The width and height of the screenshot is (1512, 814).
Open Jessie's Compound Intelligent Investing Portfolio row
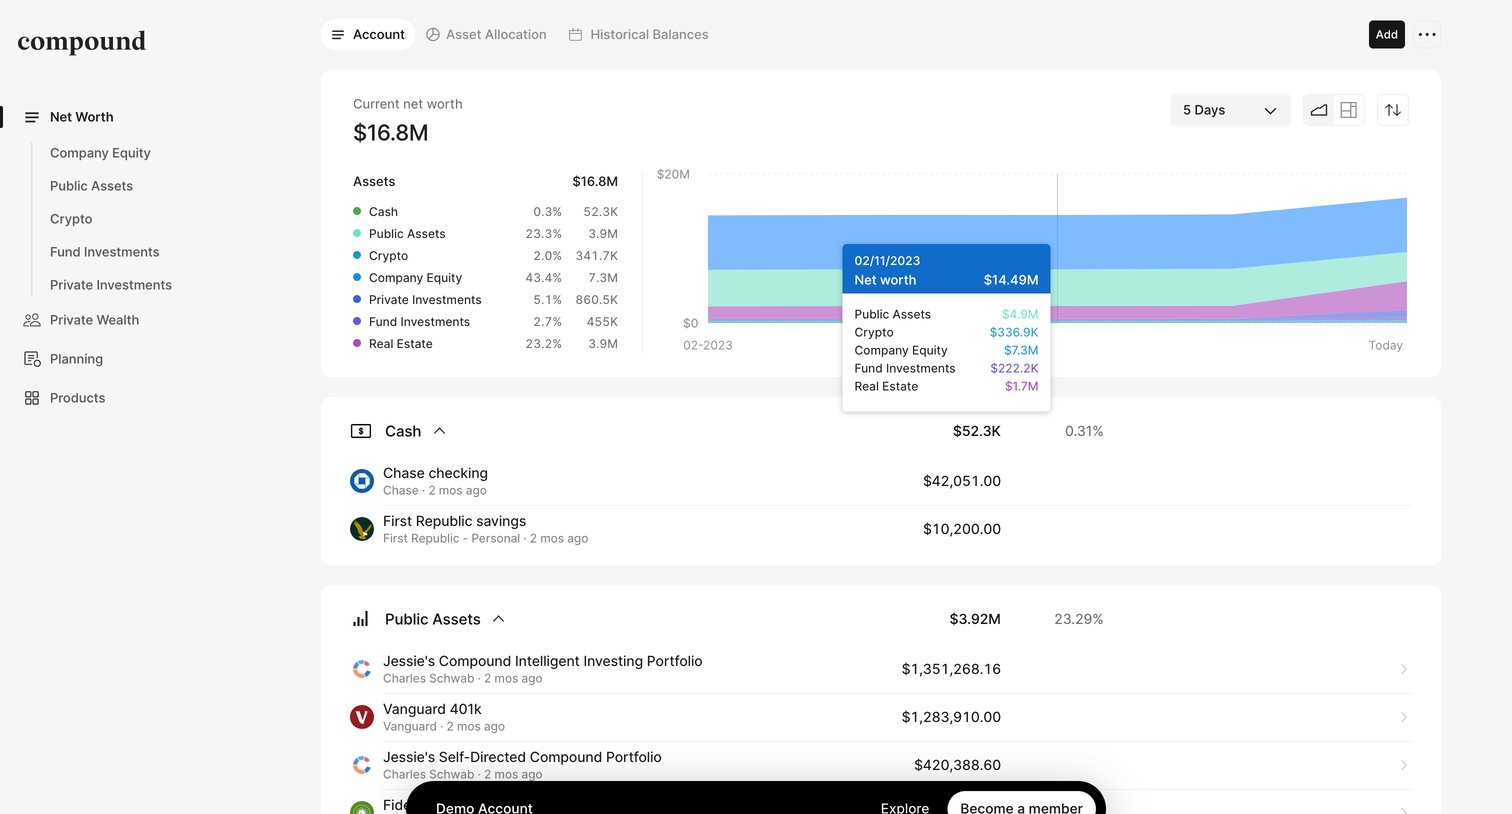pos(880,669)
